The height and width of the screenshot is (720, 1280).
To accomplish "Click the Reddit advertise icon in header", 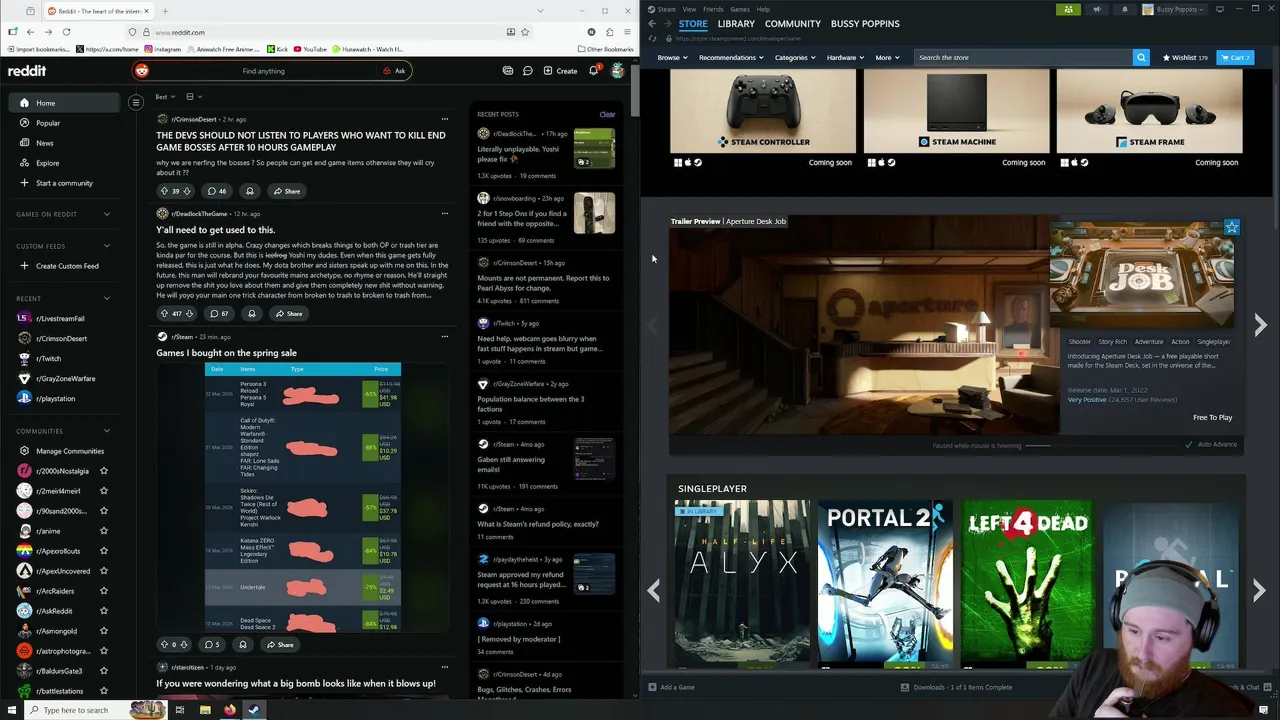I will [x=508, y=71].
